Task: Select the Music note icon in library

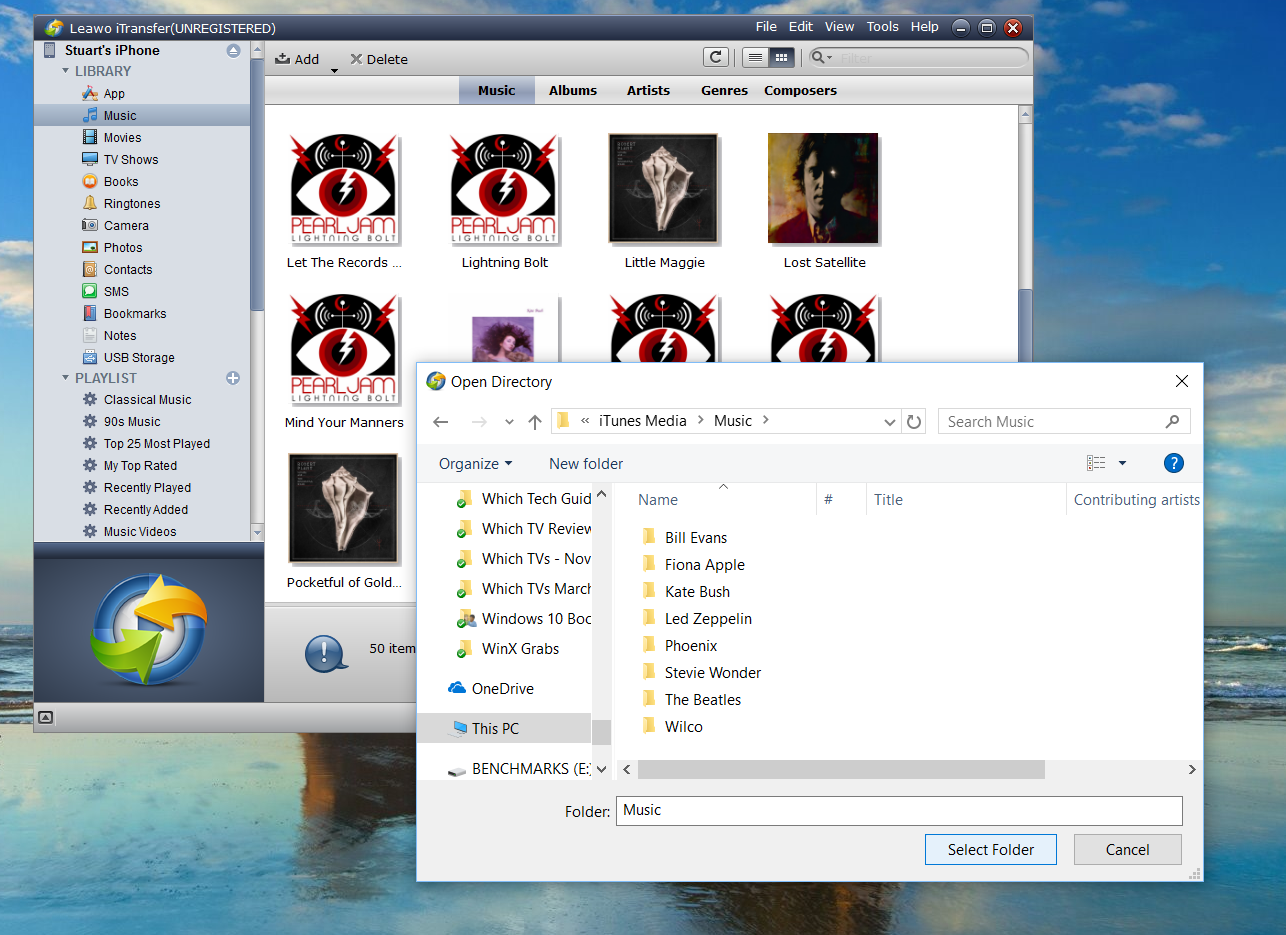Action: pyautogui.click(x=89, y=115)
